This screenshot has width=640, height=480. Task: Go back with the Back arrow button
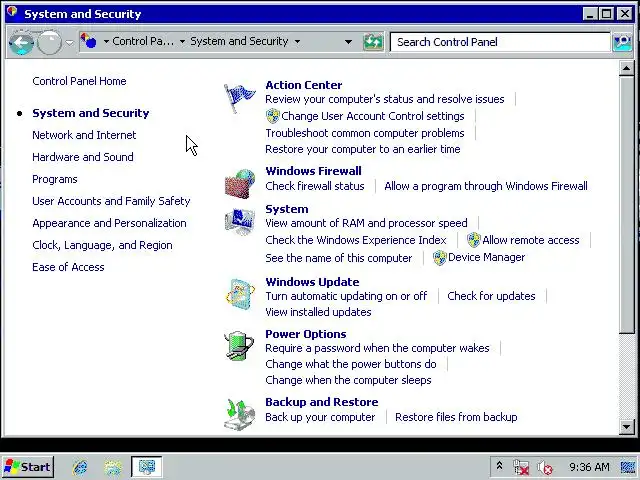[21, 42]
